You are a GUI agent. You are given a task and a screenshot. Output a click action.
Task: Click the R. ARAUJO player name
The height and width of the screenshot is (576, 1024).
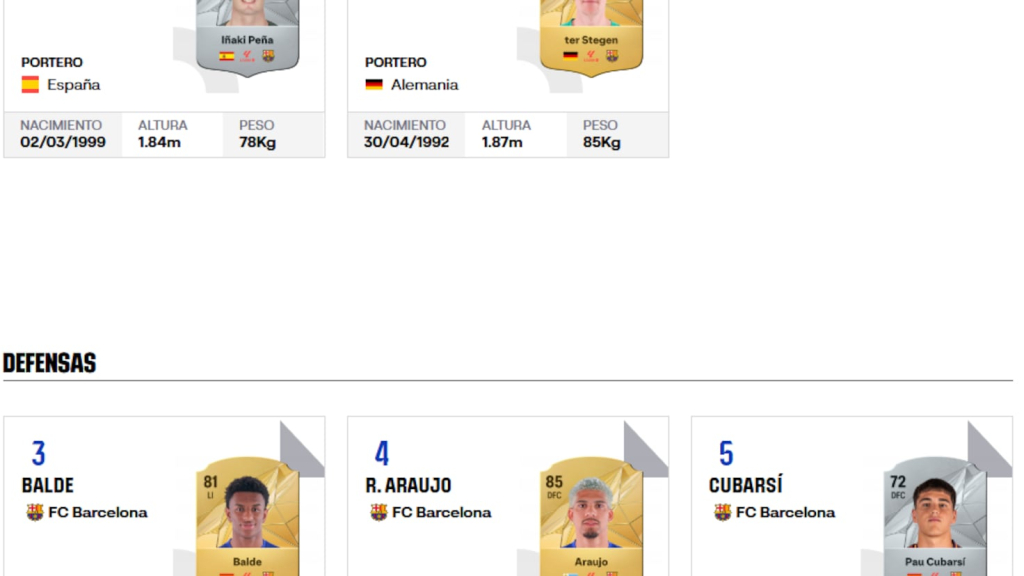(x=408, y=485)
